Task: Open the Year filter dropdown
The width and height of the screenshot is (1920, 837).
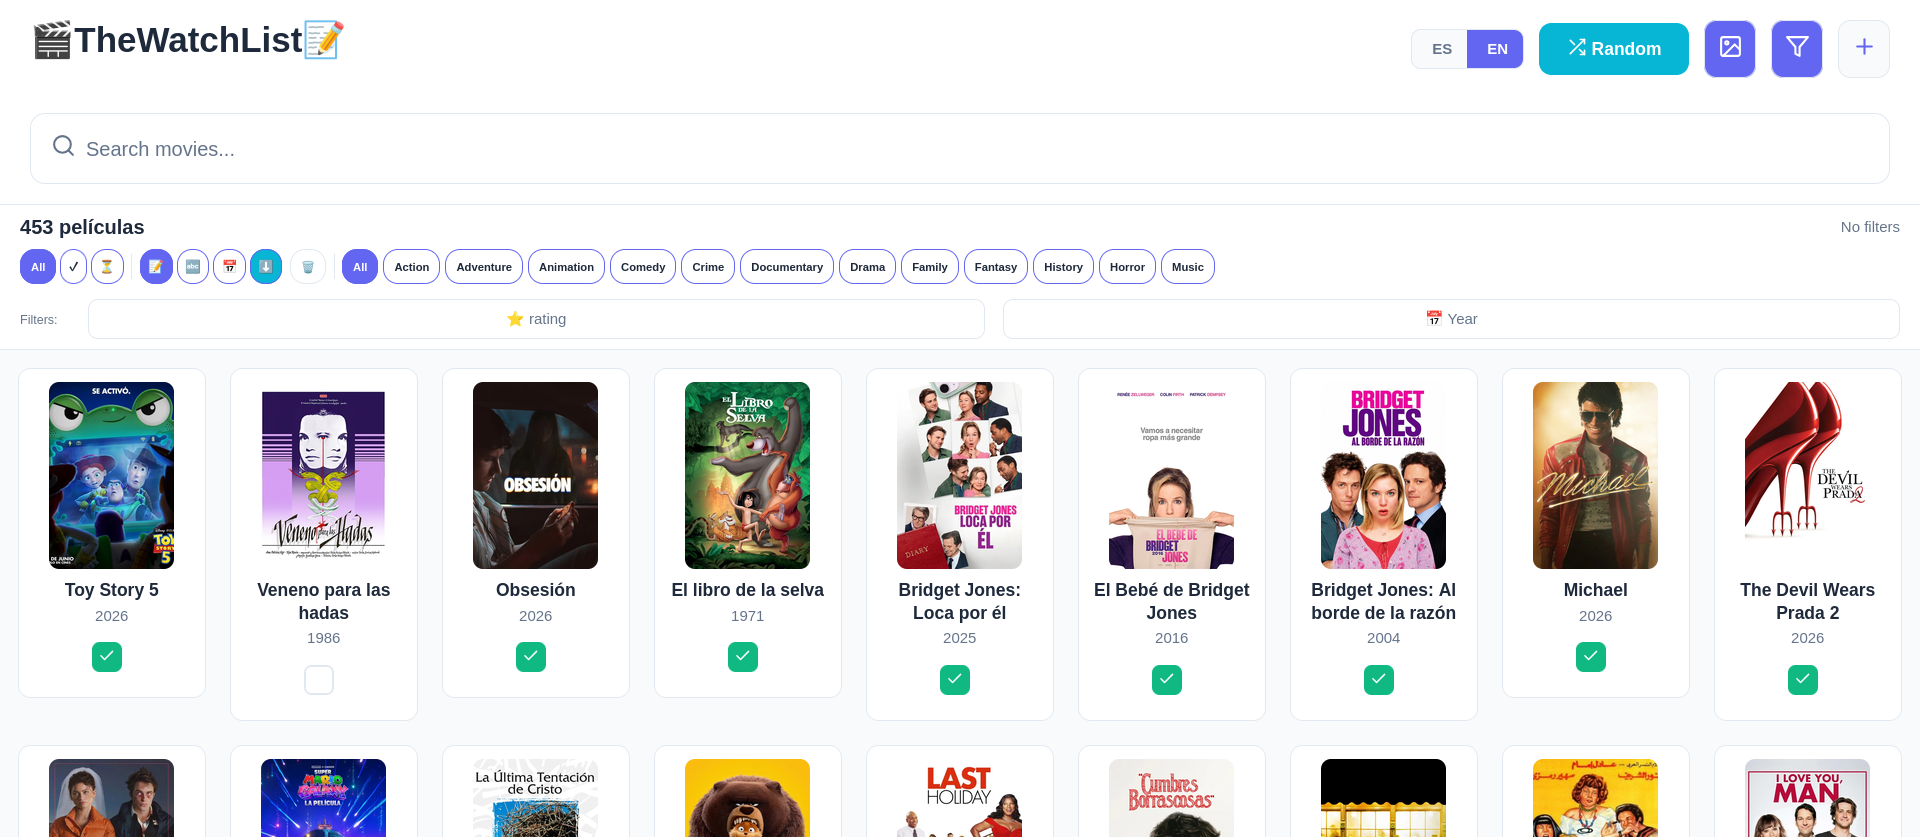Action: (1451, 319)
